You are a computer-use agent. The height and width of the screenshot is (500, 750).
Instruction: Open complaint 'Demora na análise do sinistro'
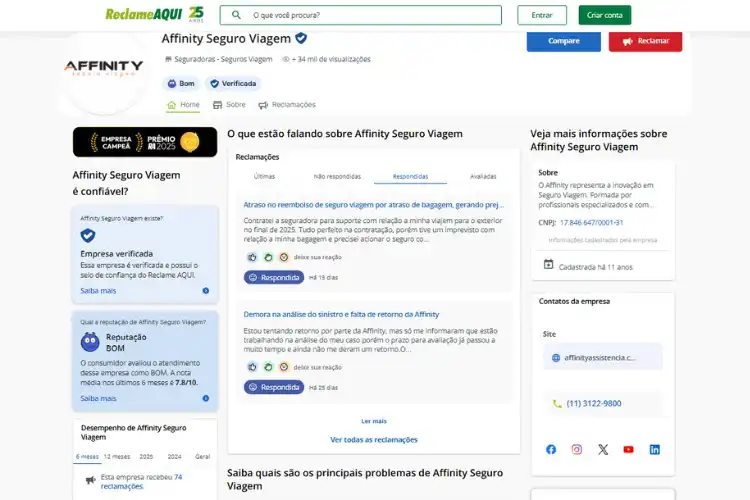tap(341, 314)
